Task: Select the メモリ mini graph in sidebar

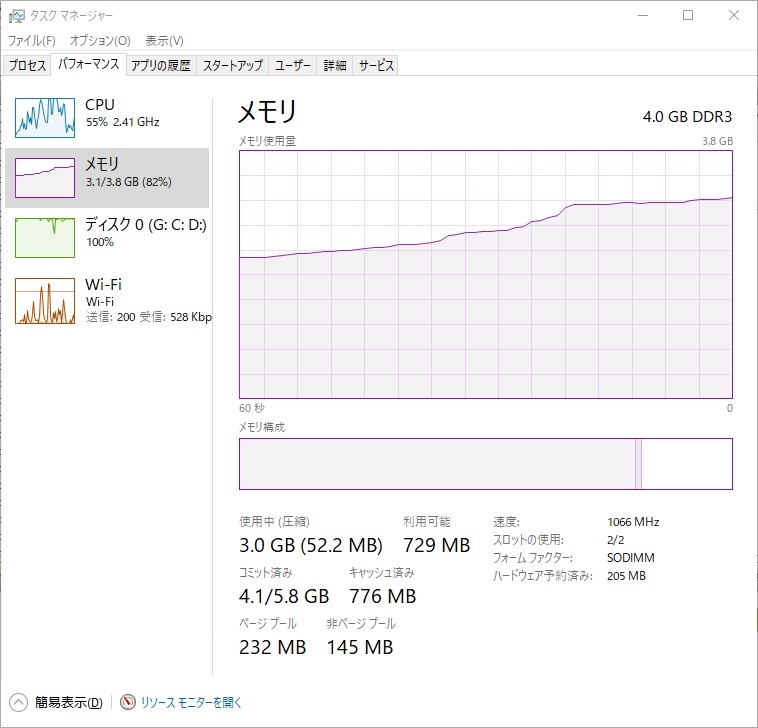Action: [x=45, y=177]
